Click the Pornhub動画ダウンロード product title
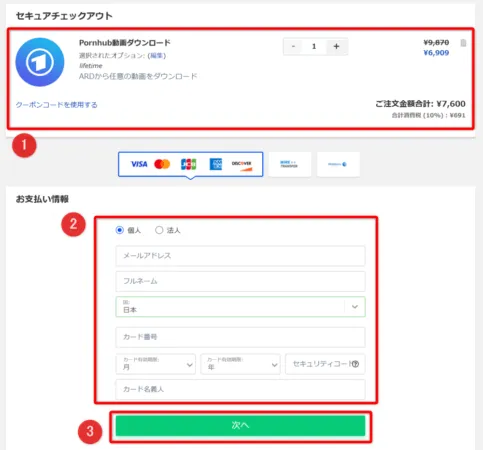 [125, 43]
